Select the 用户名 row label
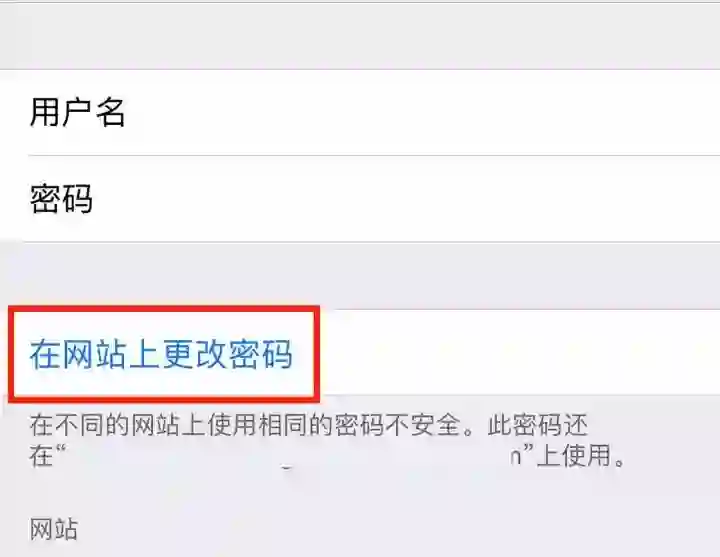 point(77,112)
